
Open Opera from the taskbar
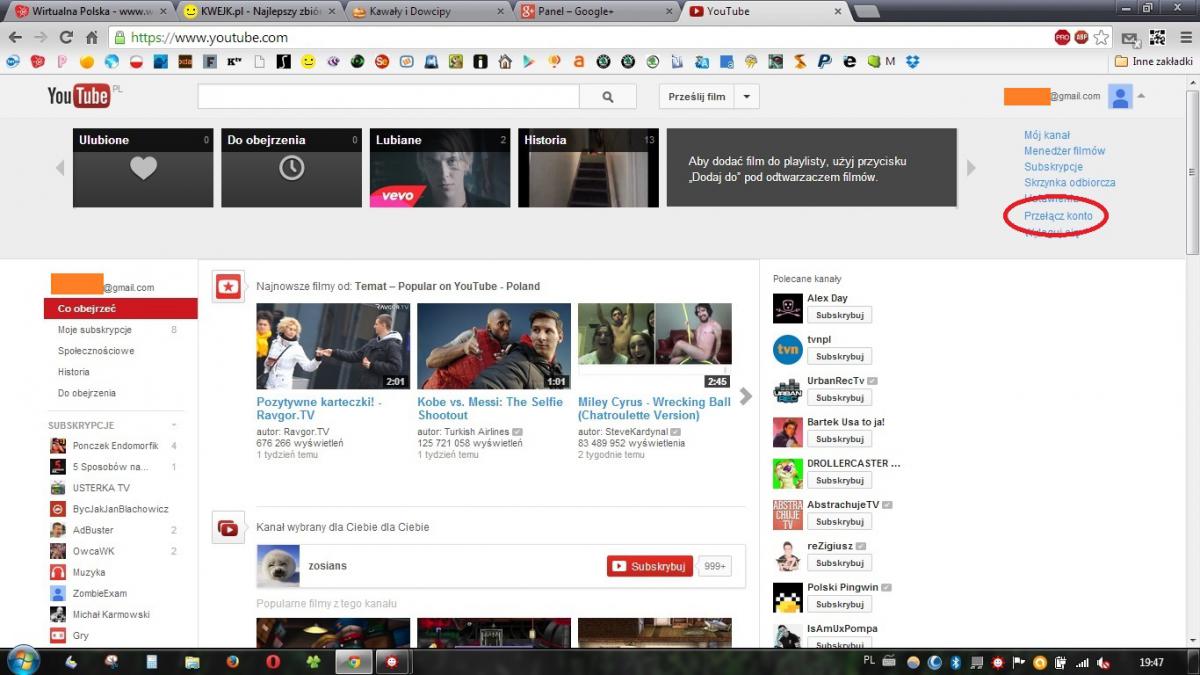pos(273,662)
